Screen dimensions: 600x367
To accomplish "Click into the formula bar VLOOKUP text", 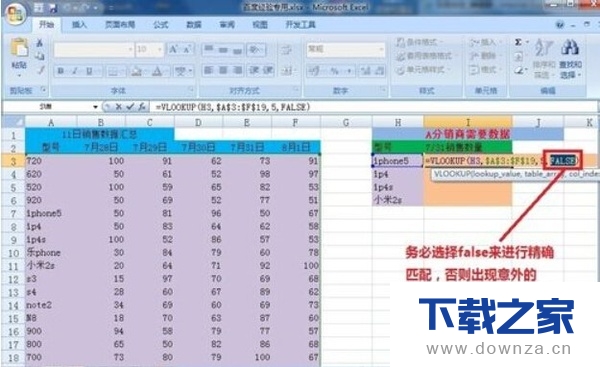I will tap(233, 107).
